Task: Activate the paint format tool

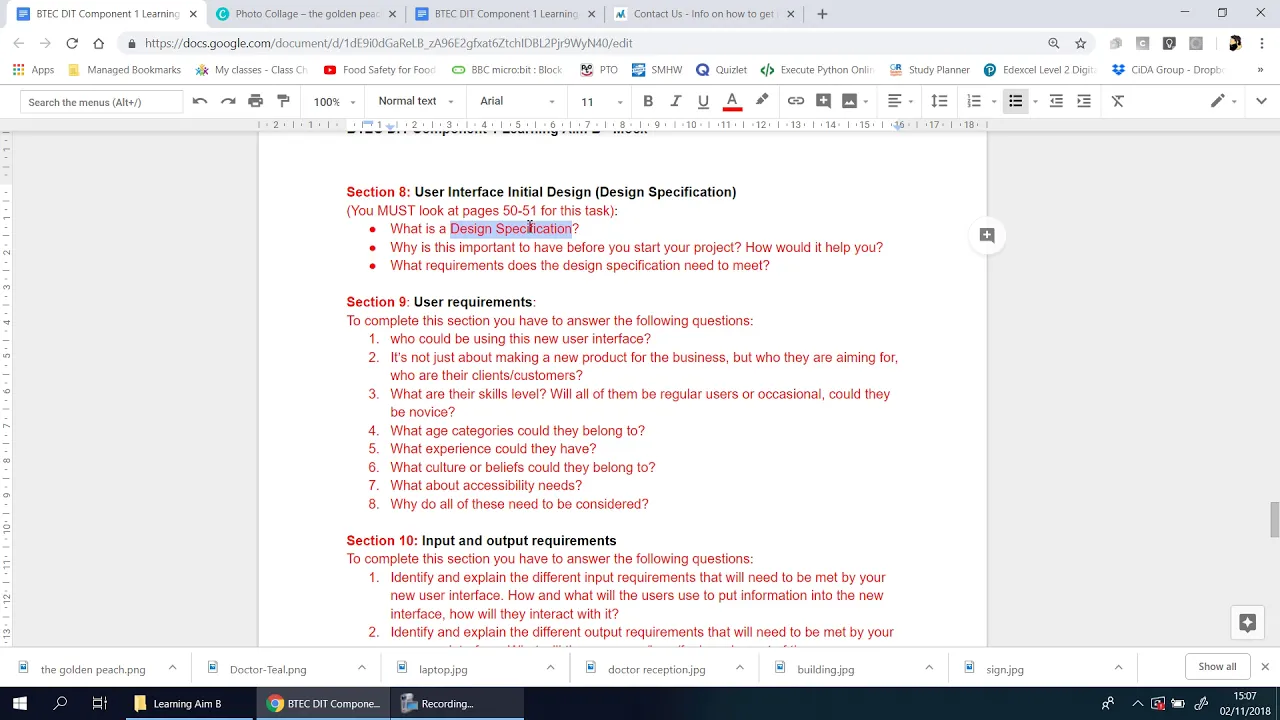Action: 283,101
